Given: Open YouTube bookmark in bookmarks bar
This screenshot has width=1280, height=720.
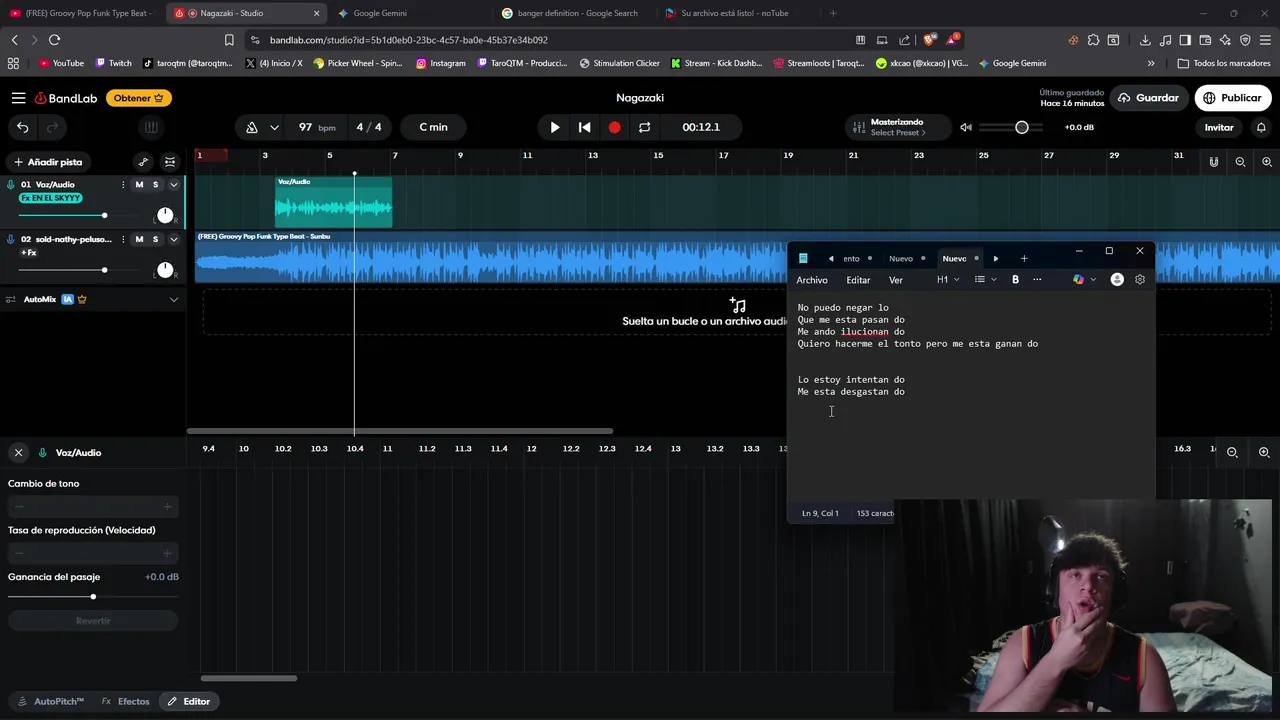Looking at the screenshot, I should 61,63.
